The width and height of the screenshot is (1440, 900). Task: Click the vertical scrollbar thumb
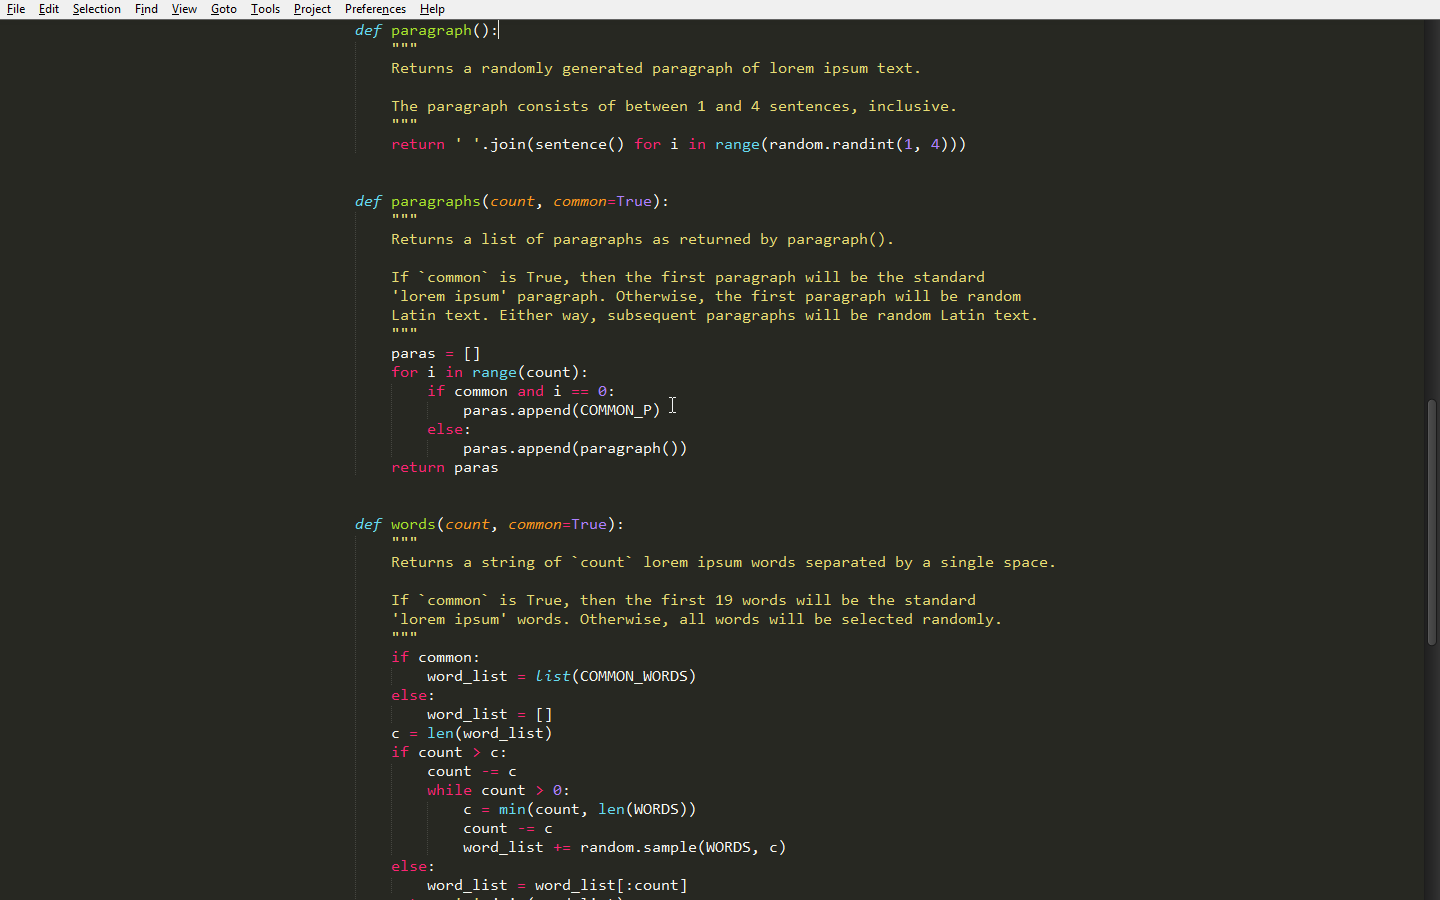click(1431, 520)
